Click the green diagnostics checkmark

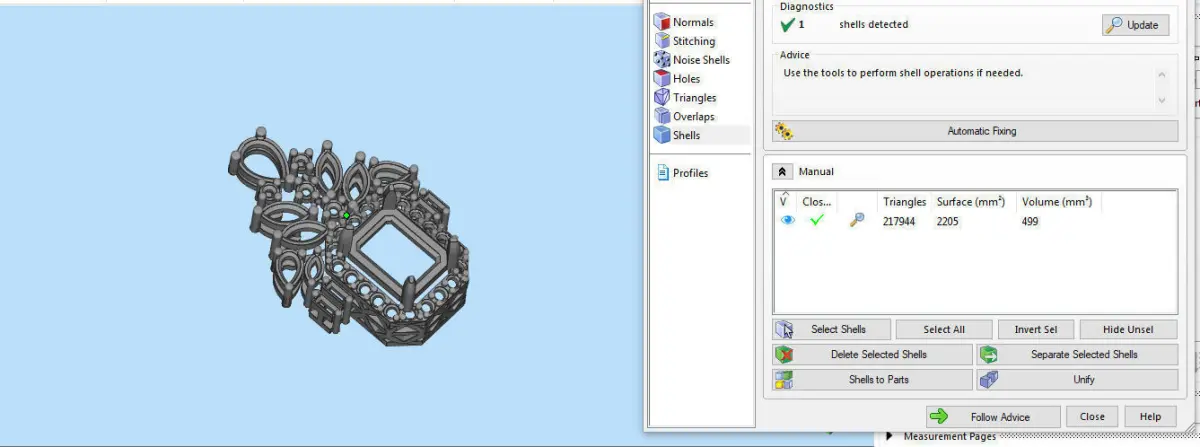[x=788, y=25]
